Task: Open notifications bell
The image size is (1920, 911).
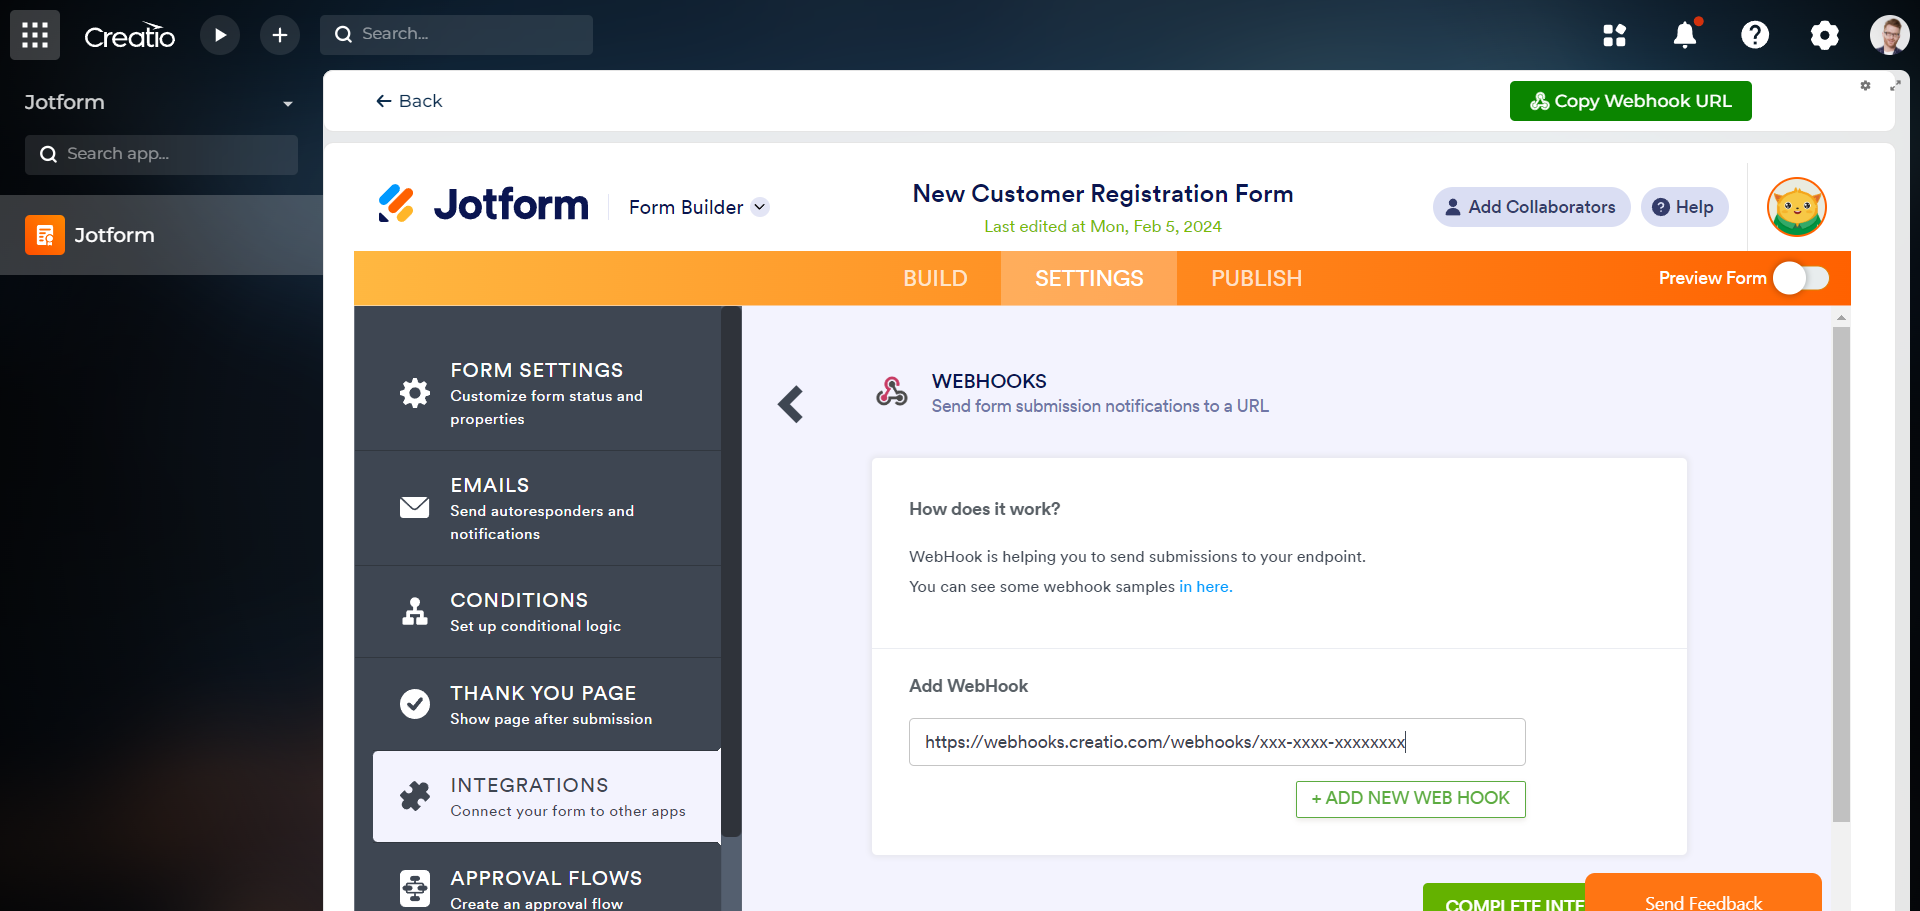Action: 1685,35
